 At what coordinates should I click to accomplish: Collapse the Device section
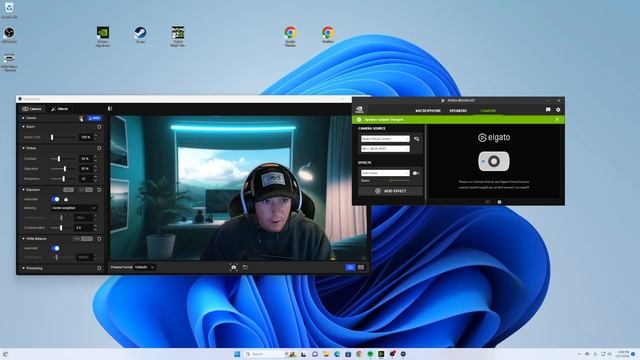[23, 118]
